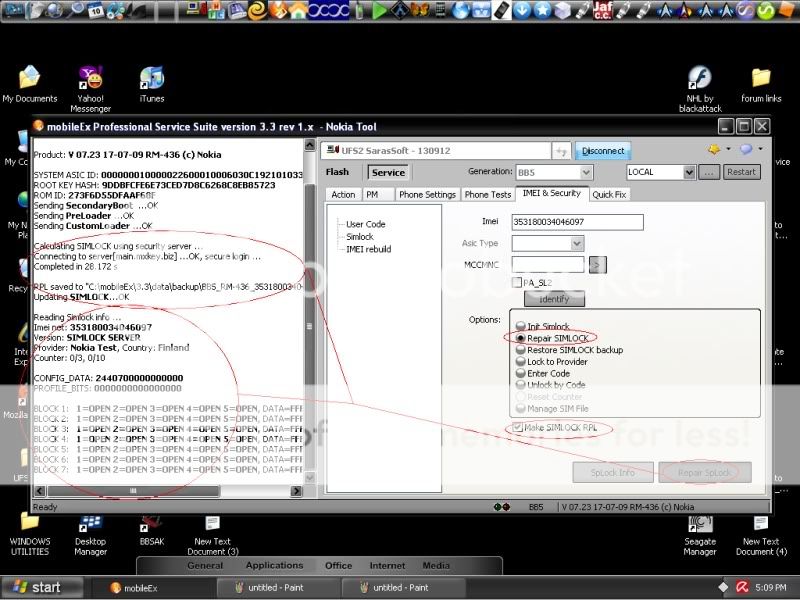
Task: Open the Phone Tests tab
Action: click(x=488, y=194)
